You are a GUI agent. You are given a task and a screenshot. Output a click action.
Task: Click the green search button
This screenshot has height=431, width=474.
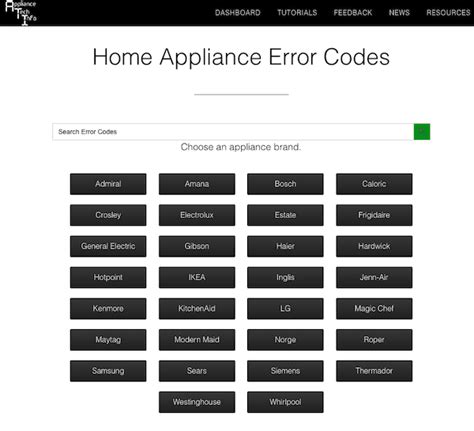[x=422, y=132]
